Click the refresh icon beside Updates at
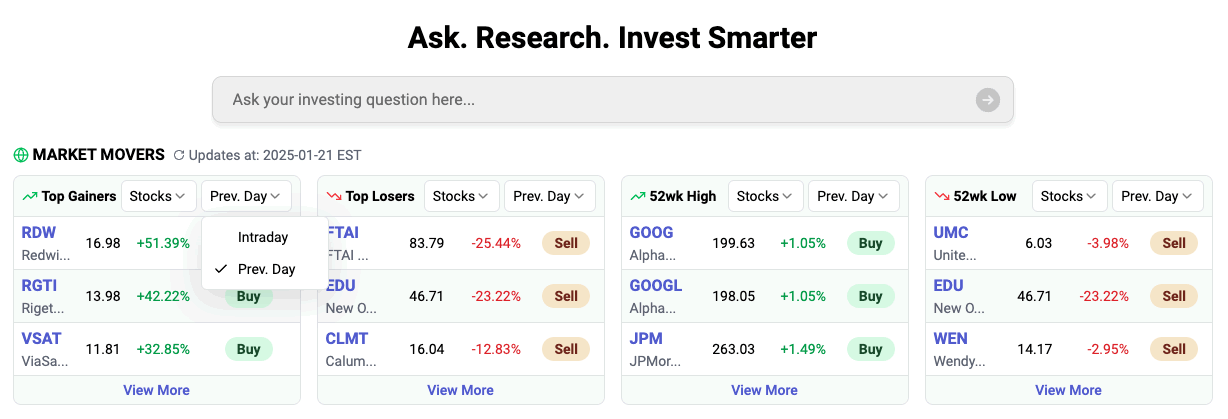This screenshot has height=419, width=1228. 179,156
